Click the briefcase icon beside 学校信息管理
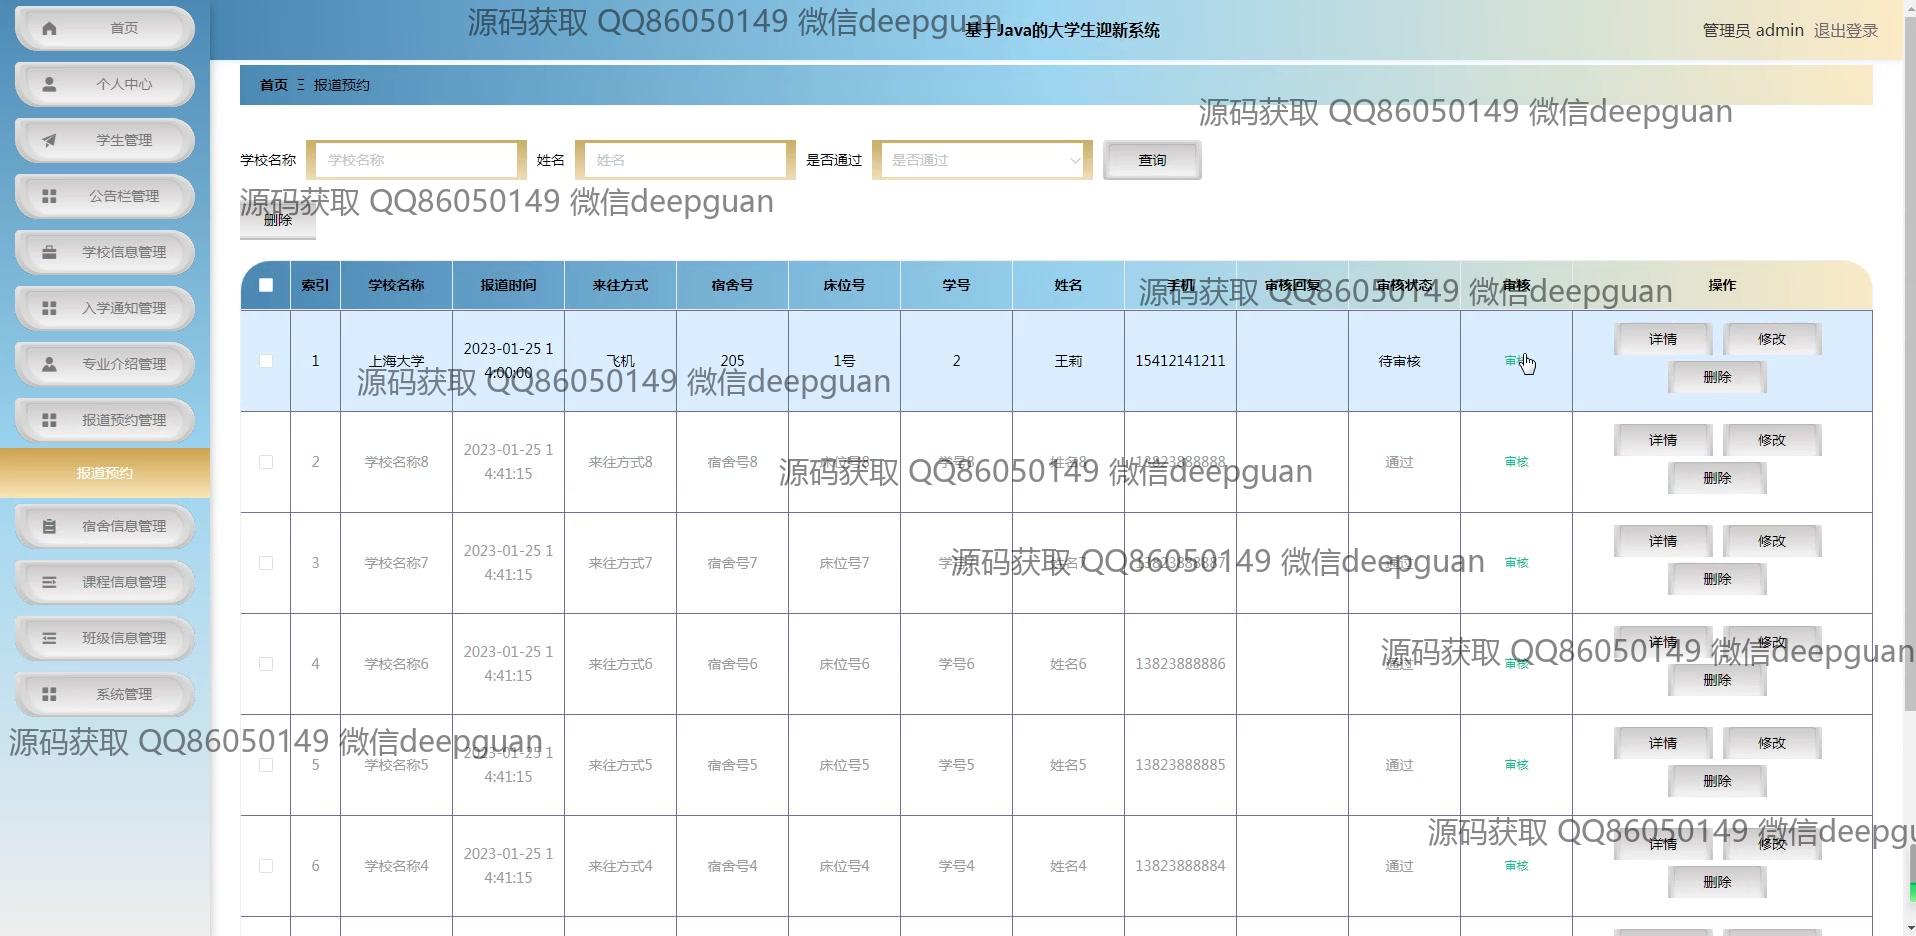 point(49,252)
